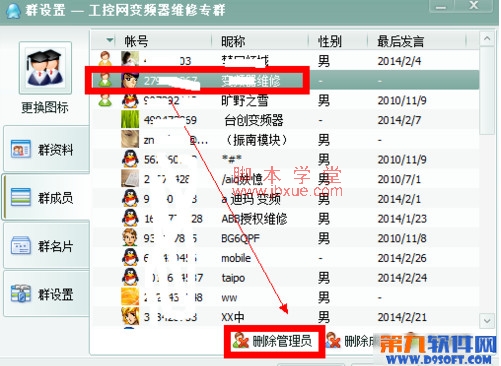
Task: Select the mobile member row
Action: tap(285, 258)
